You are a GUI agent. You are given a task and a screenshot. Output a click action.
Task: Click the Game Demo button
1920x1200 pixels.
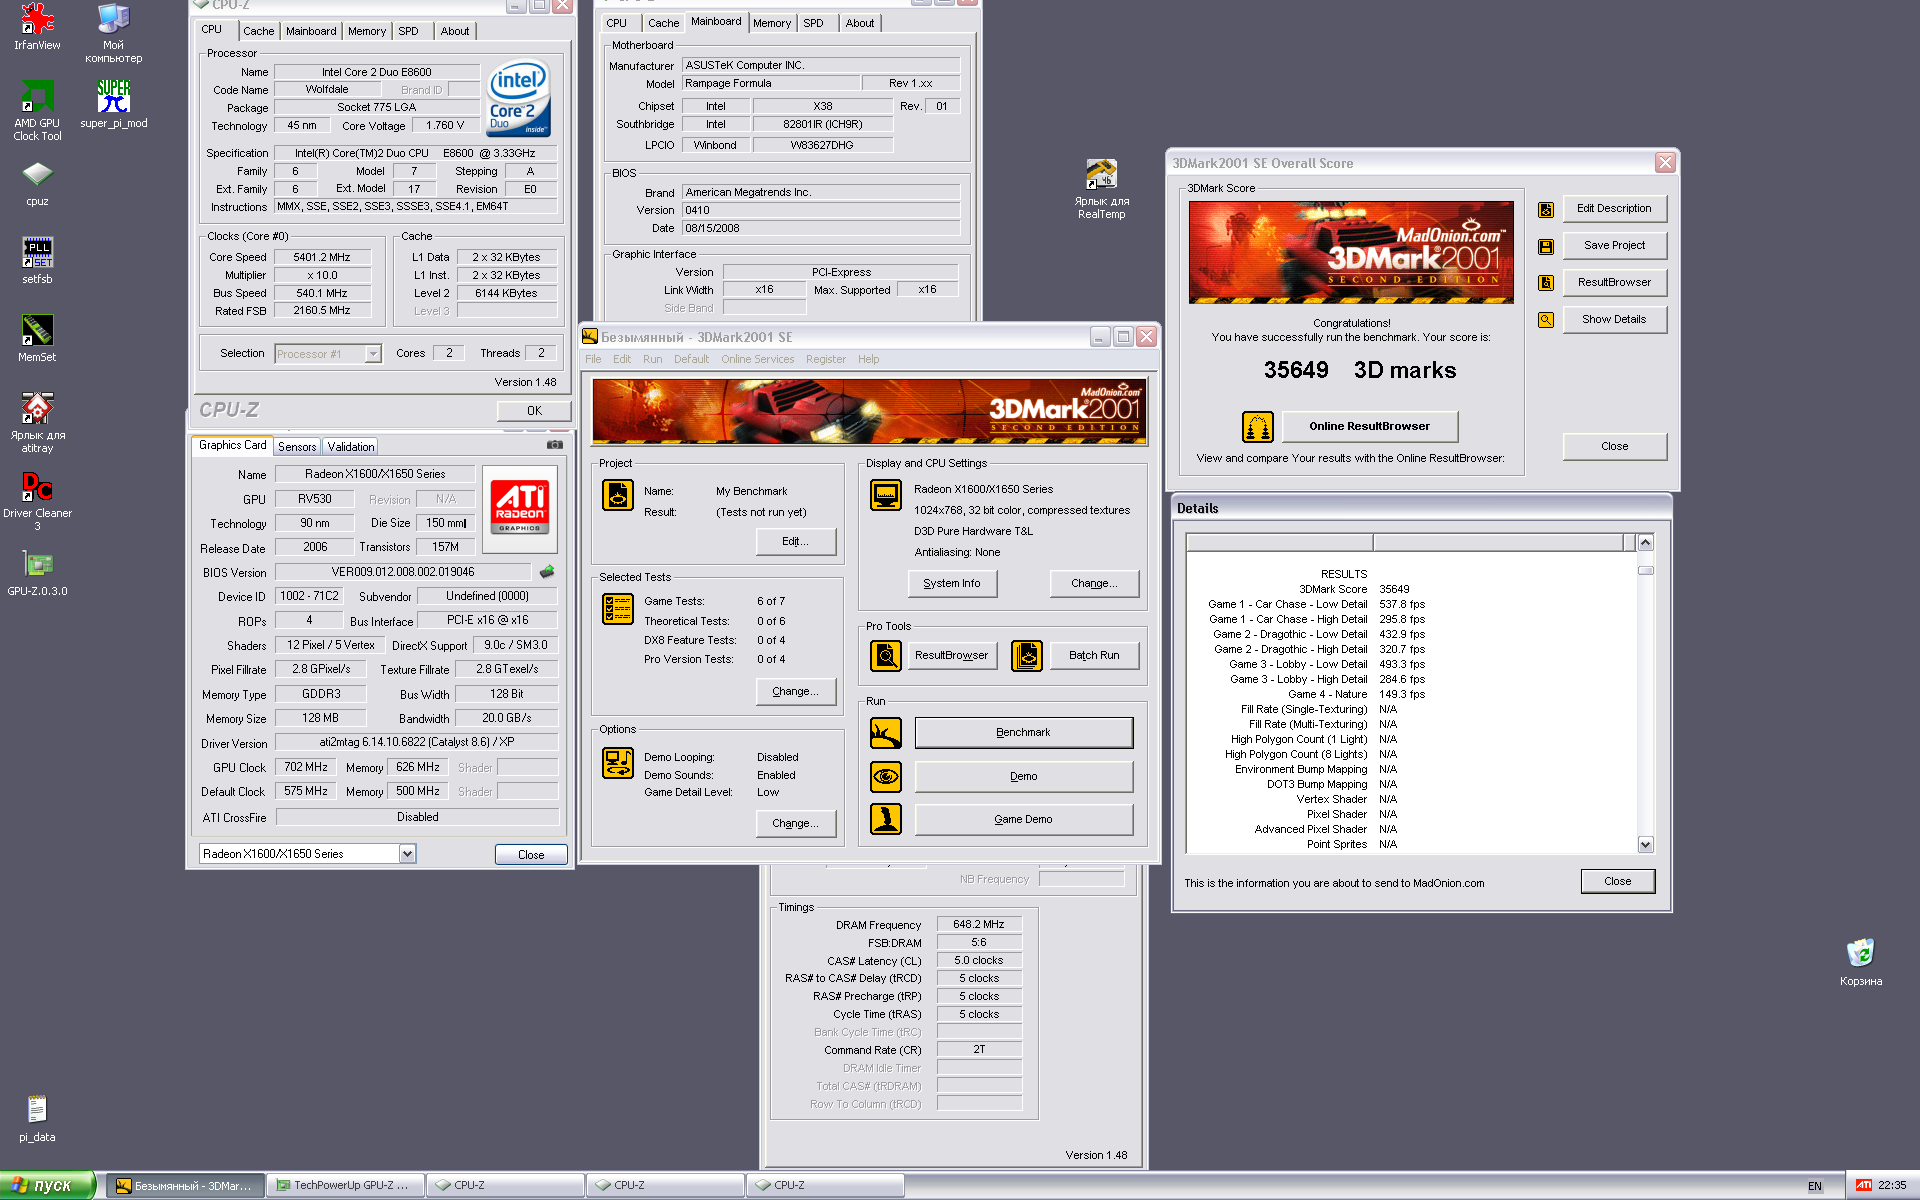pyautogui.click(x=1023, y=820)
